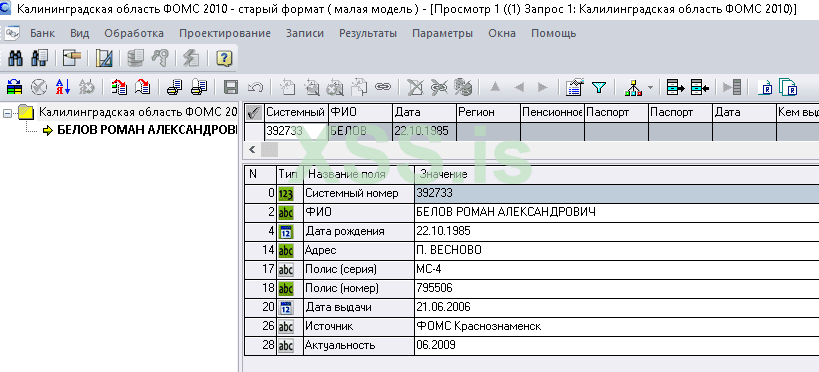Select БЕЛОВ РОМАН АЛЕКСАНДРОВИЧ tree entry

click(x=147, y=130)
